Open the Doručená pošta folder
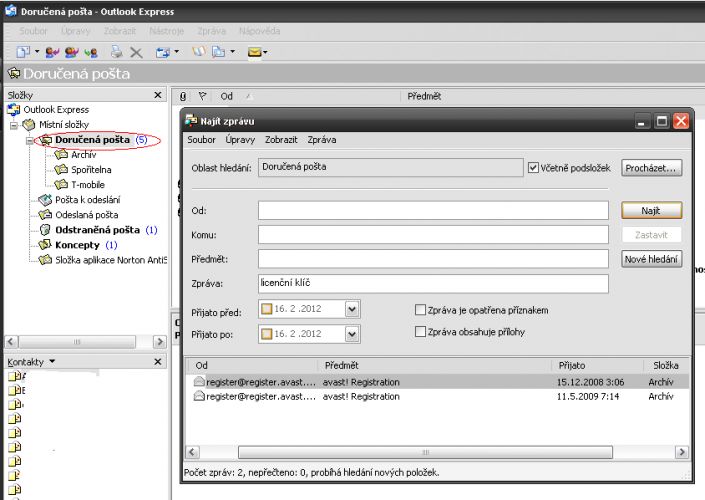 (92, 140)
